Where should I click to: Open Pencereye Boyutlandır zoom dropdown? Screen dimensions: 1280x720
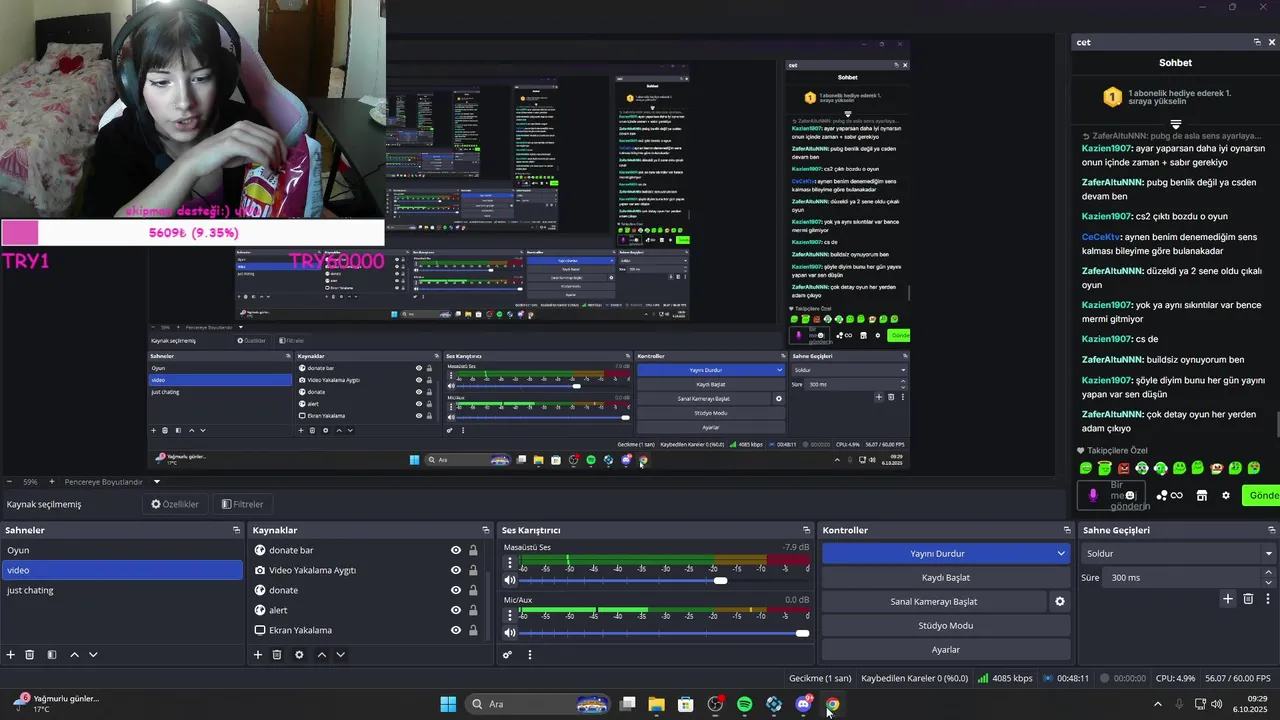tap(156, 482)
